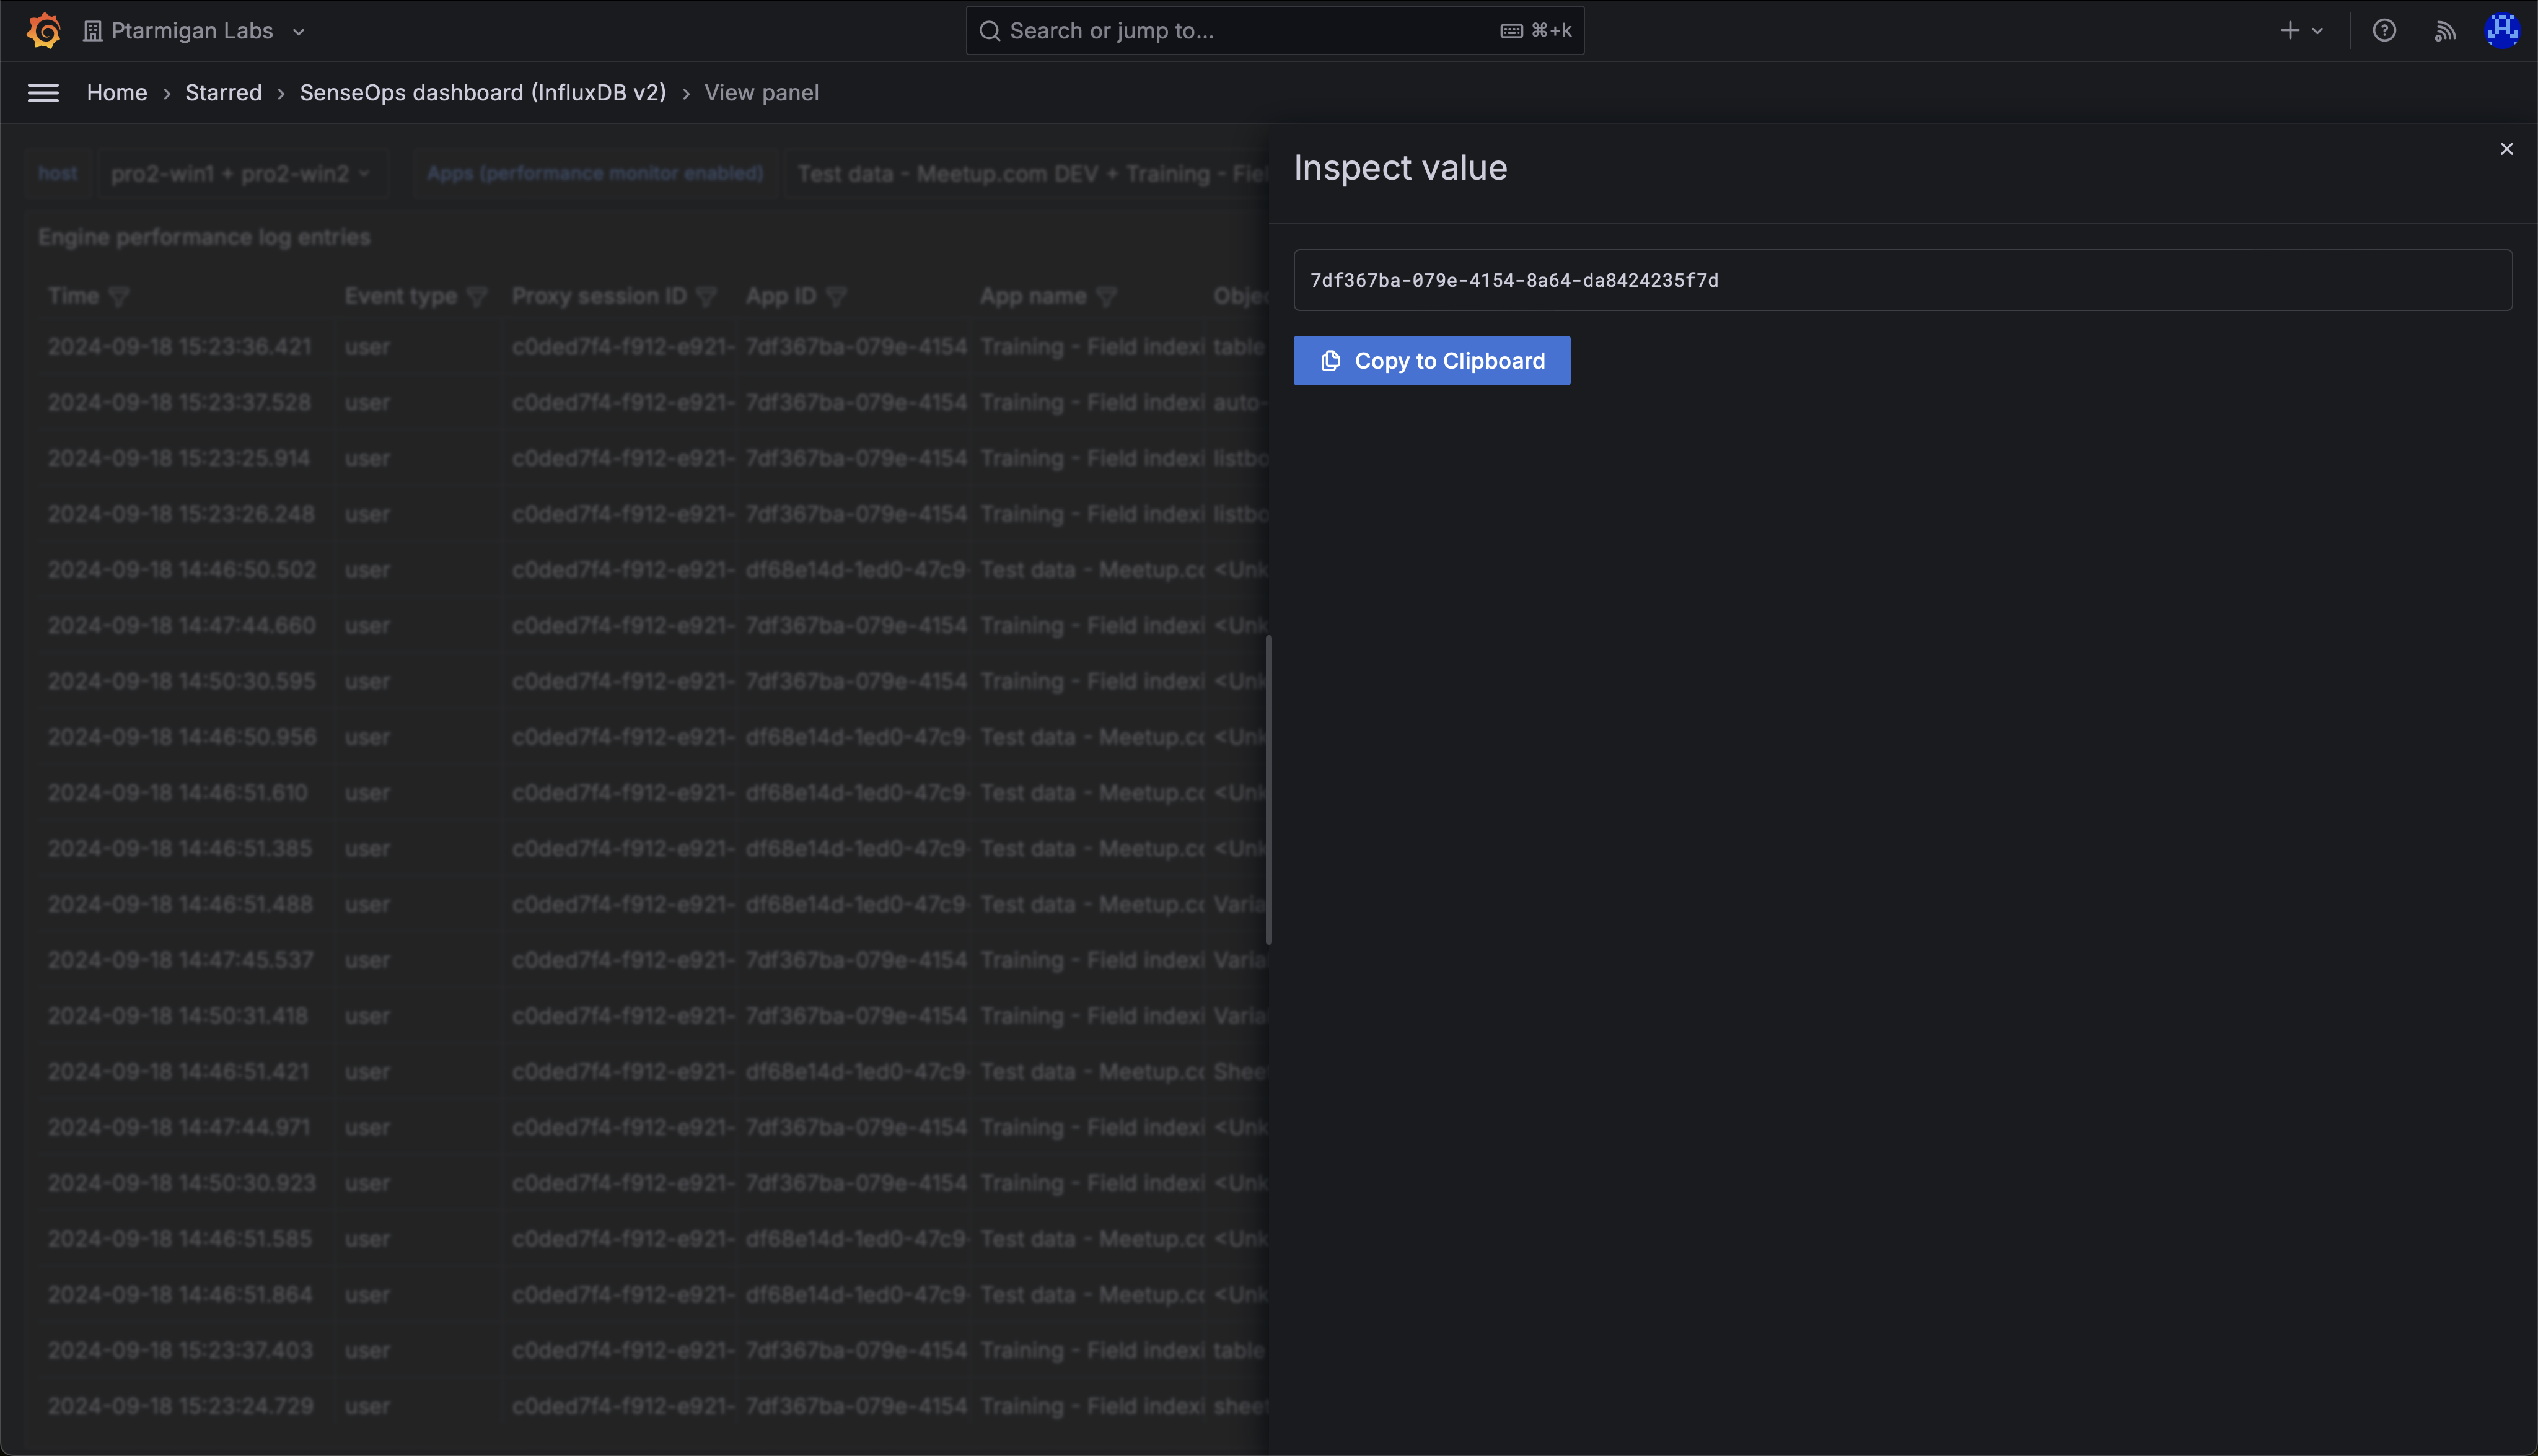Click the Proxy session ID filter icon

click(706, 297)
